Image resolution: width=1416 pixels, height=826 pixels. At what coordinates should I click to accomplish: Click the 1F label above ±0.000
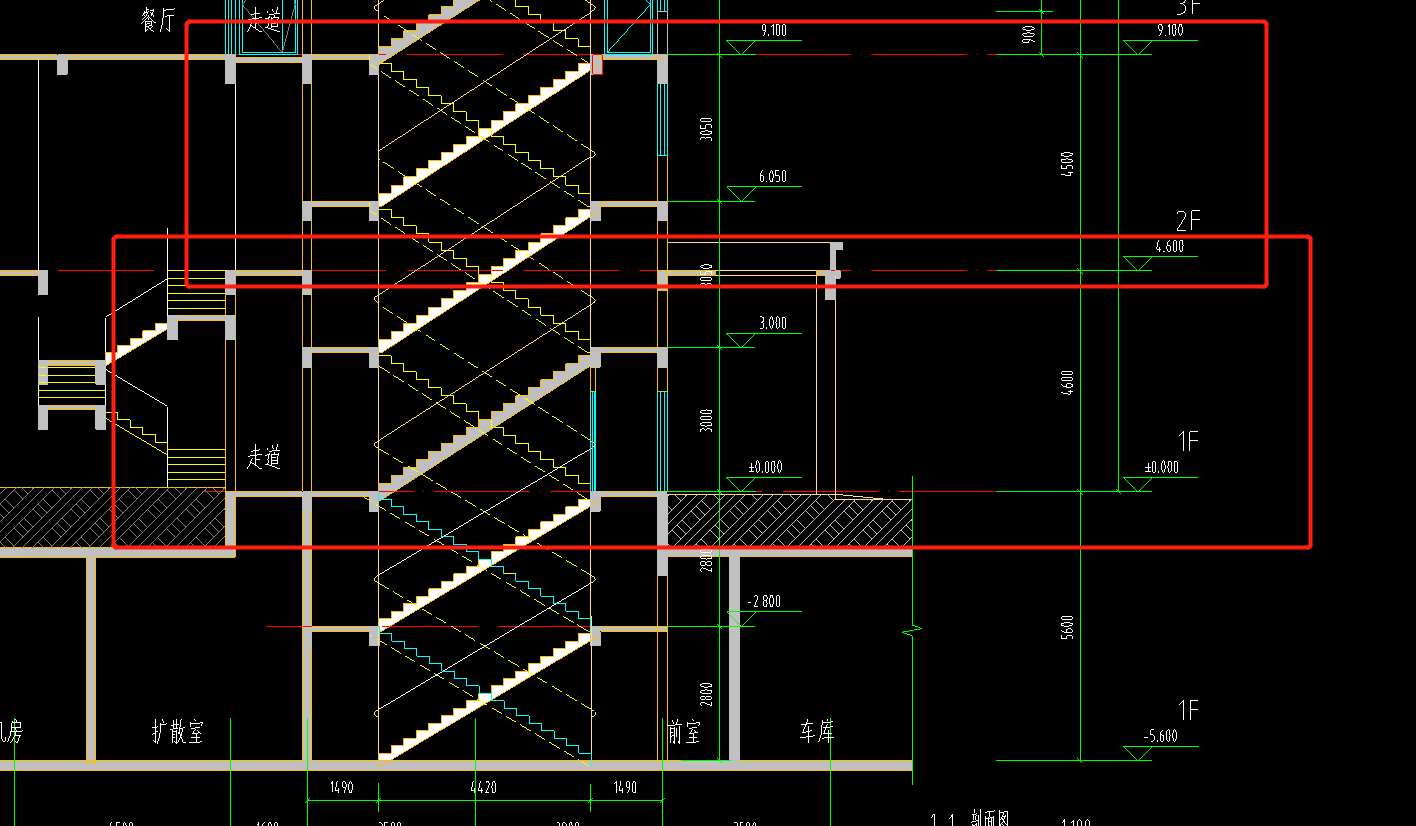(x=1187, y=441)
